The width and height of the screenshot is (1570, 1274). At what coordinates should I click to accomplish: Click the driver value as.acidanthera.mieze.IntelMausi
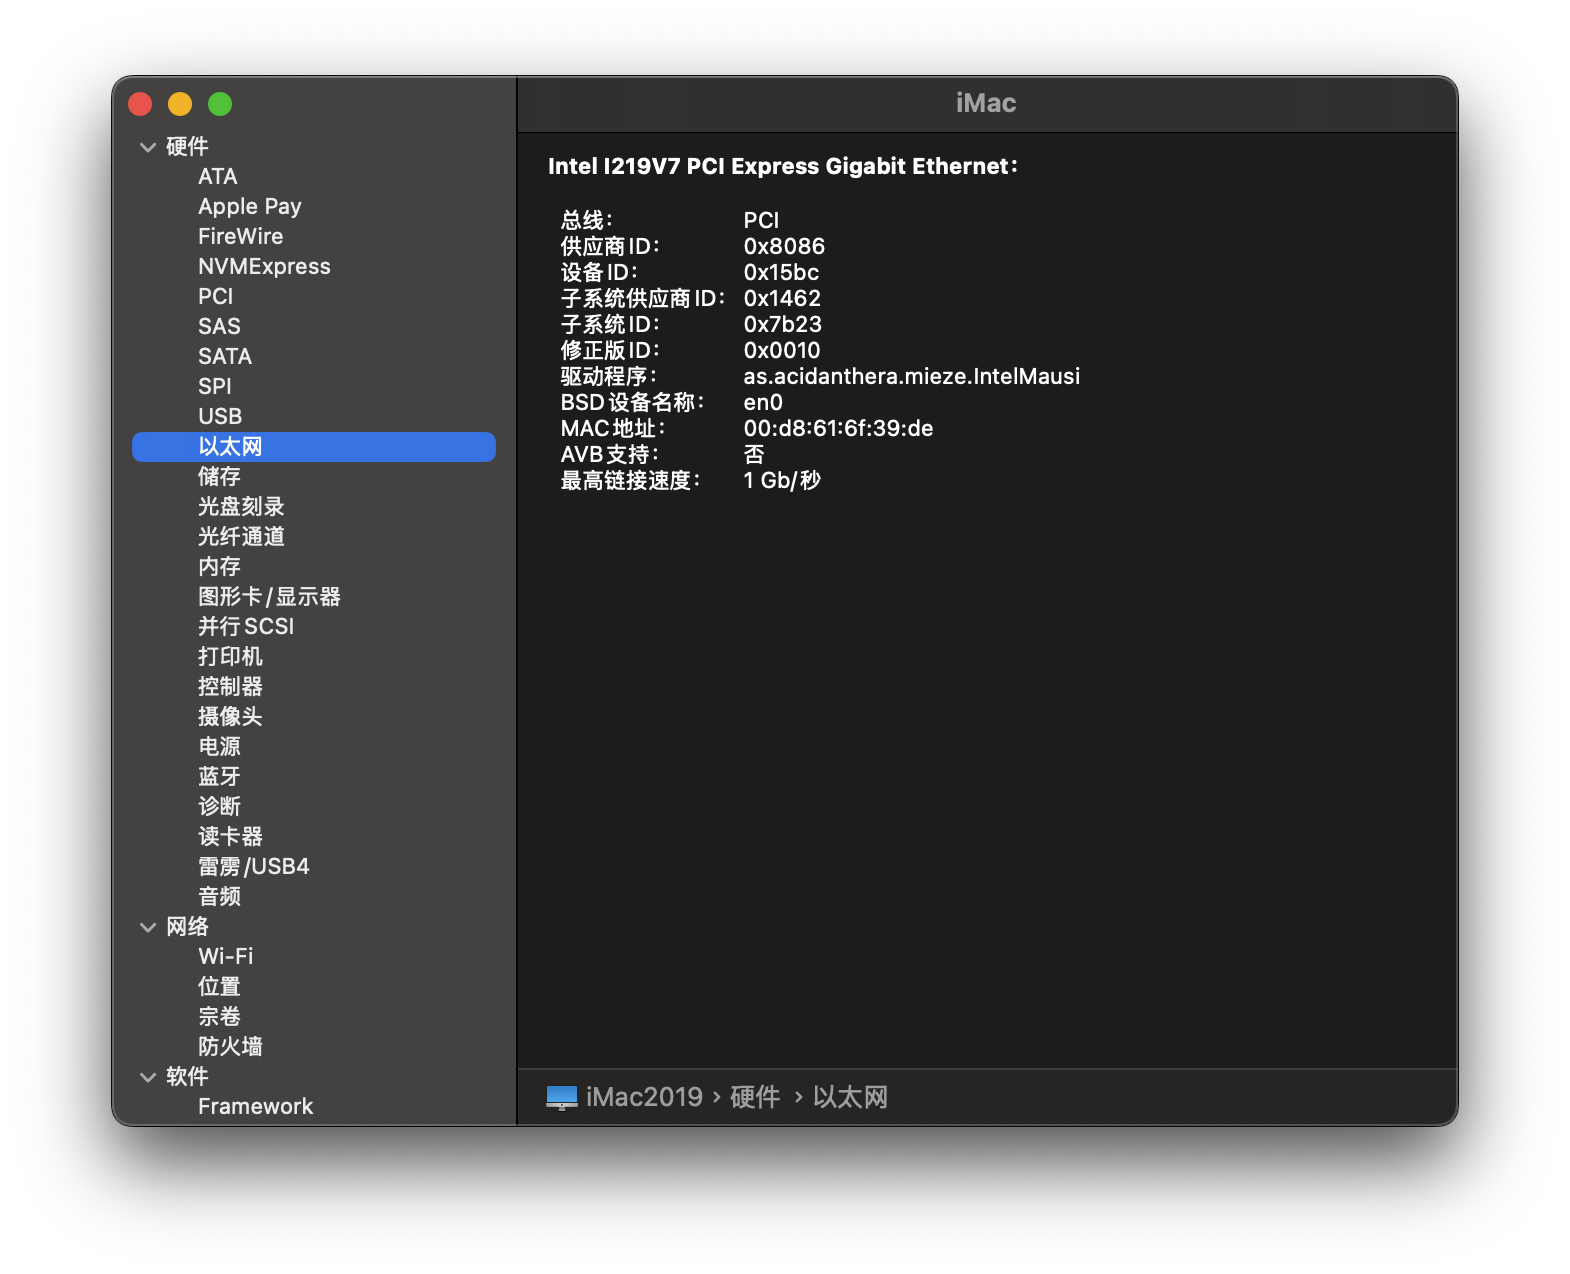(x=912, y=376)
